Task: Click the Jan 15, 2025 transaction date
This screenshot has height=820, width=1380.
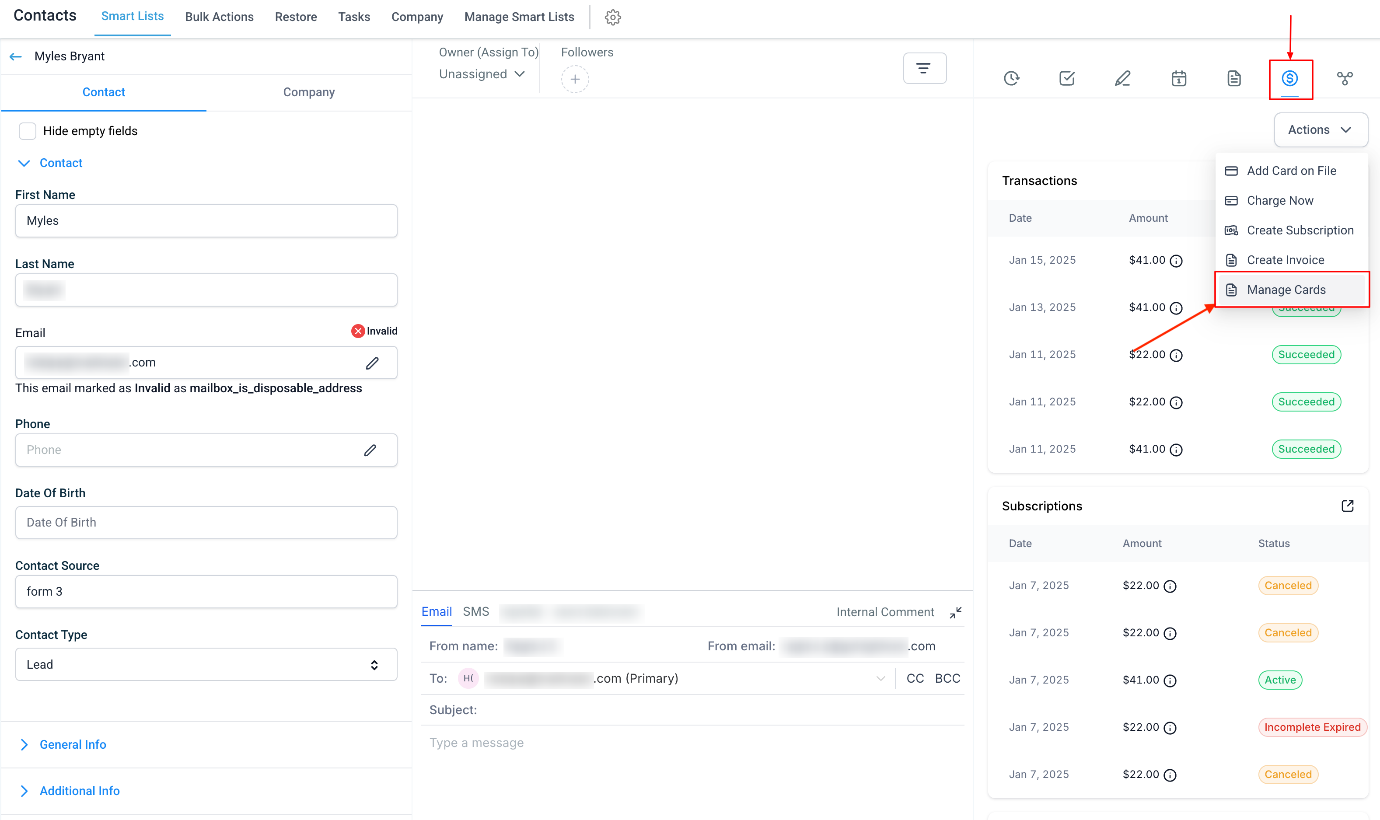Action: [x=1042, y=261]
